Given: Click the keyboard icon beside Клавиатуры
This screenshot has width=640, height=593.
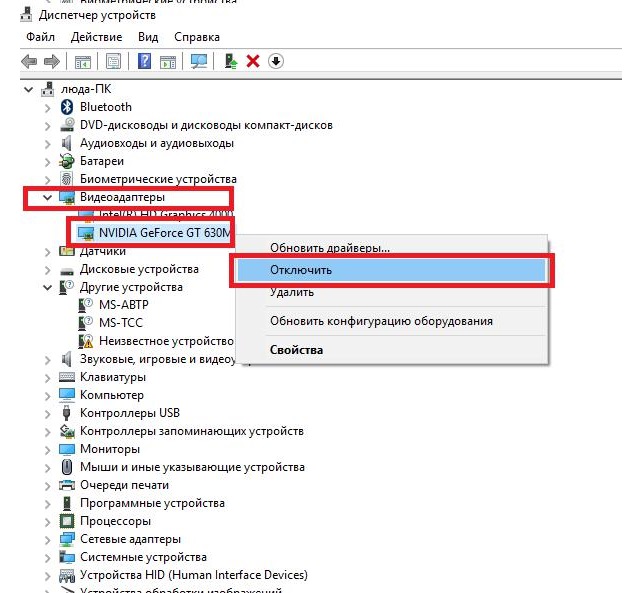Looking at the screenshot, I should [x=67, y=377].
